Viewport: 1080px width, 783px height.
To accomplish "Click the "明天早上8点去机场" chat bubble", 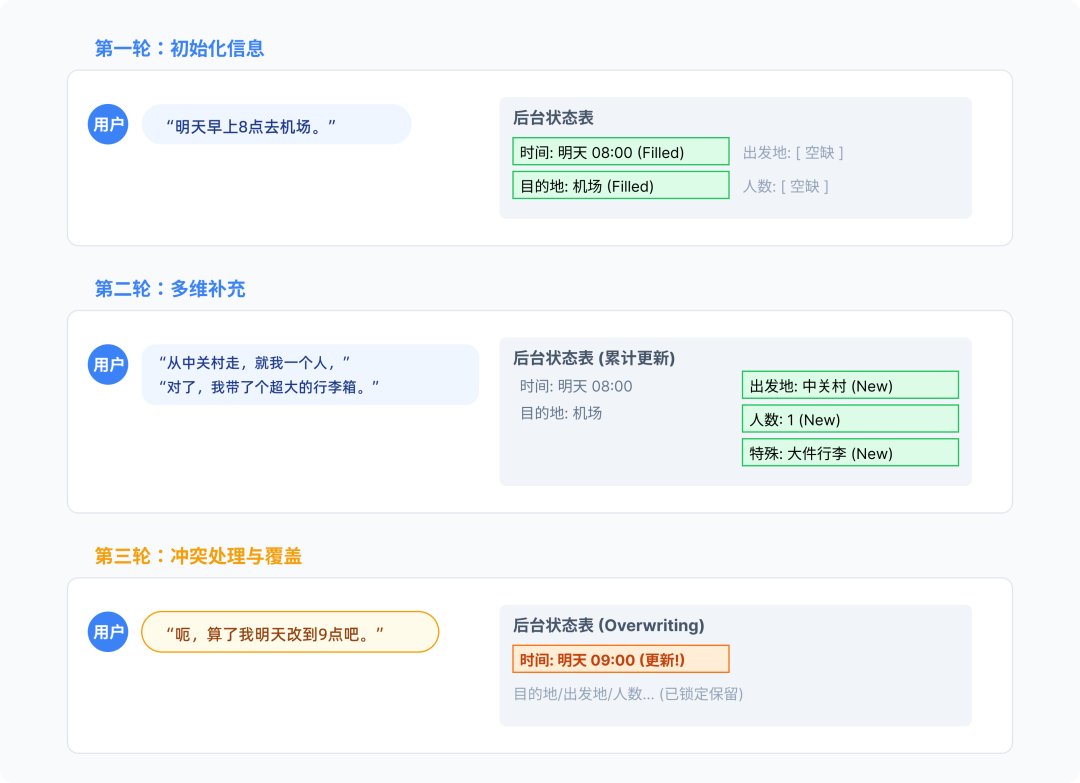I will 276,125.
